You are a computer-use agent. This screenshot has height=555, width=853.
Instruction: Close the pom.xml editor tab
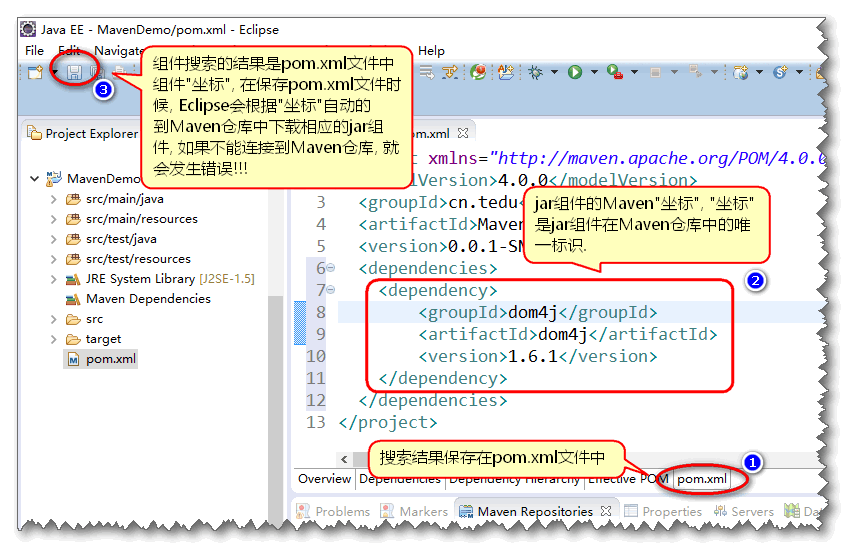pos(463,133)
